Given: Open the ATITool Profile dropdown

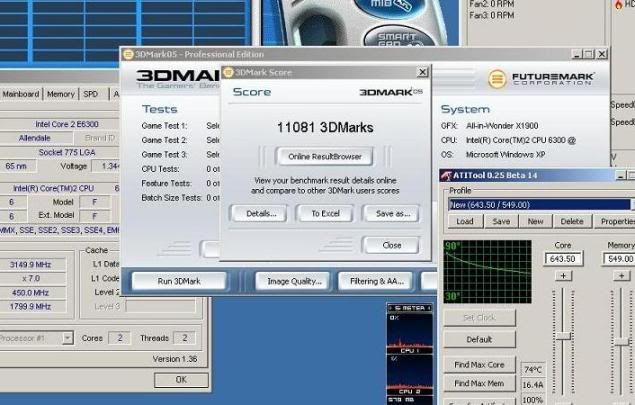Looking at the screenshot, I should point(541,205).
